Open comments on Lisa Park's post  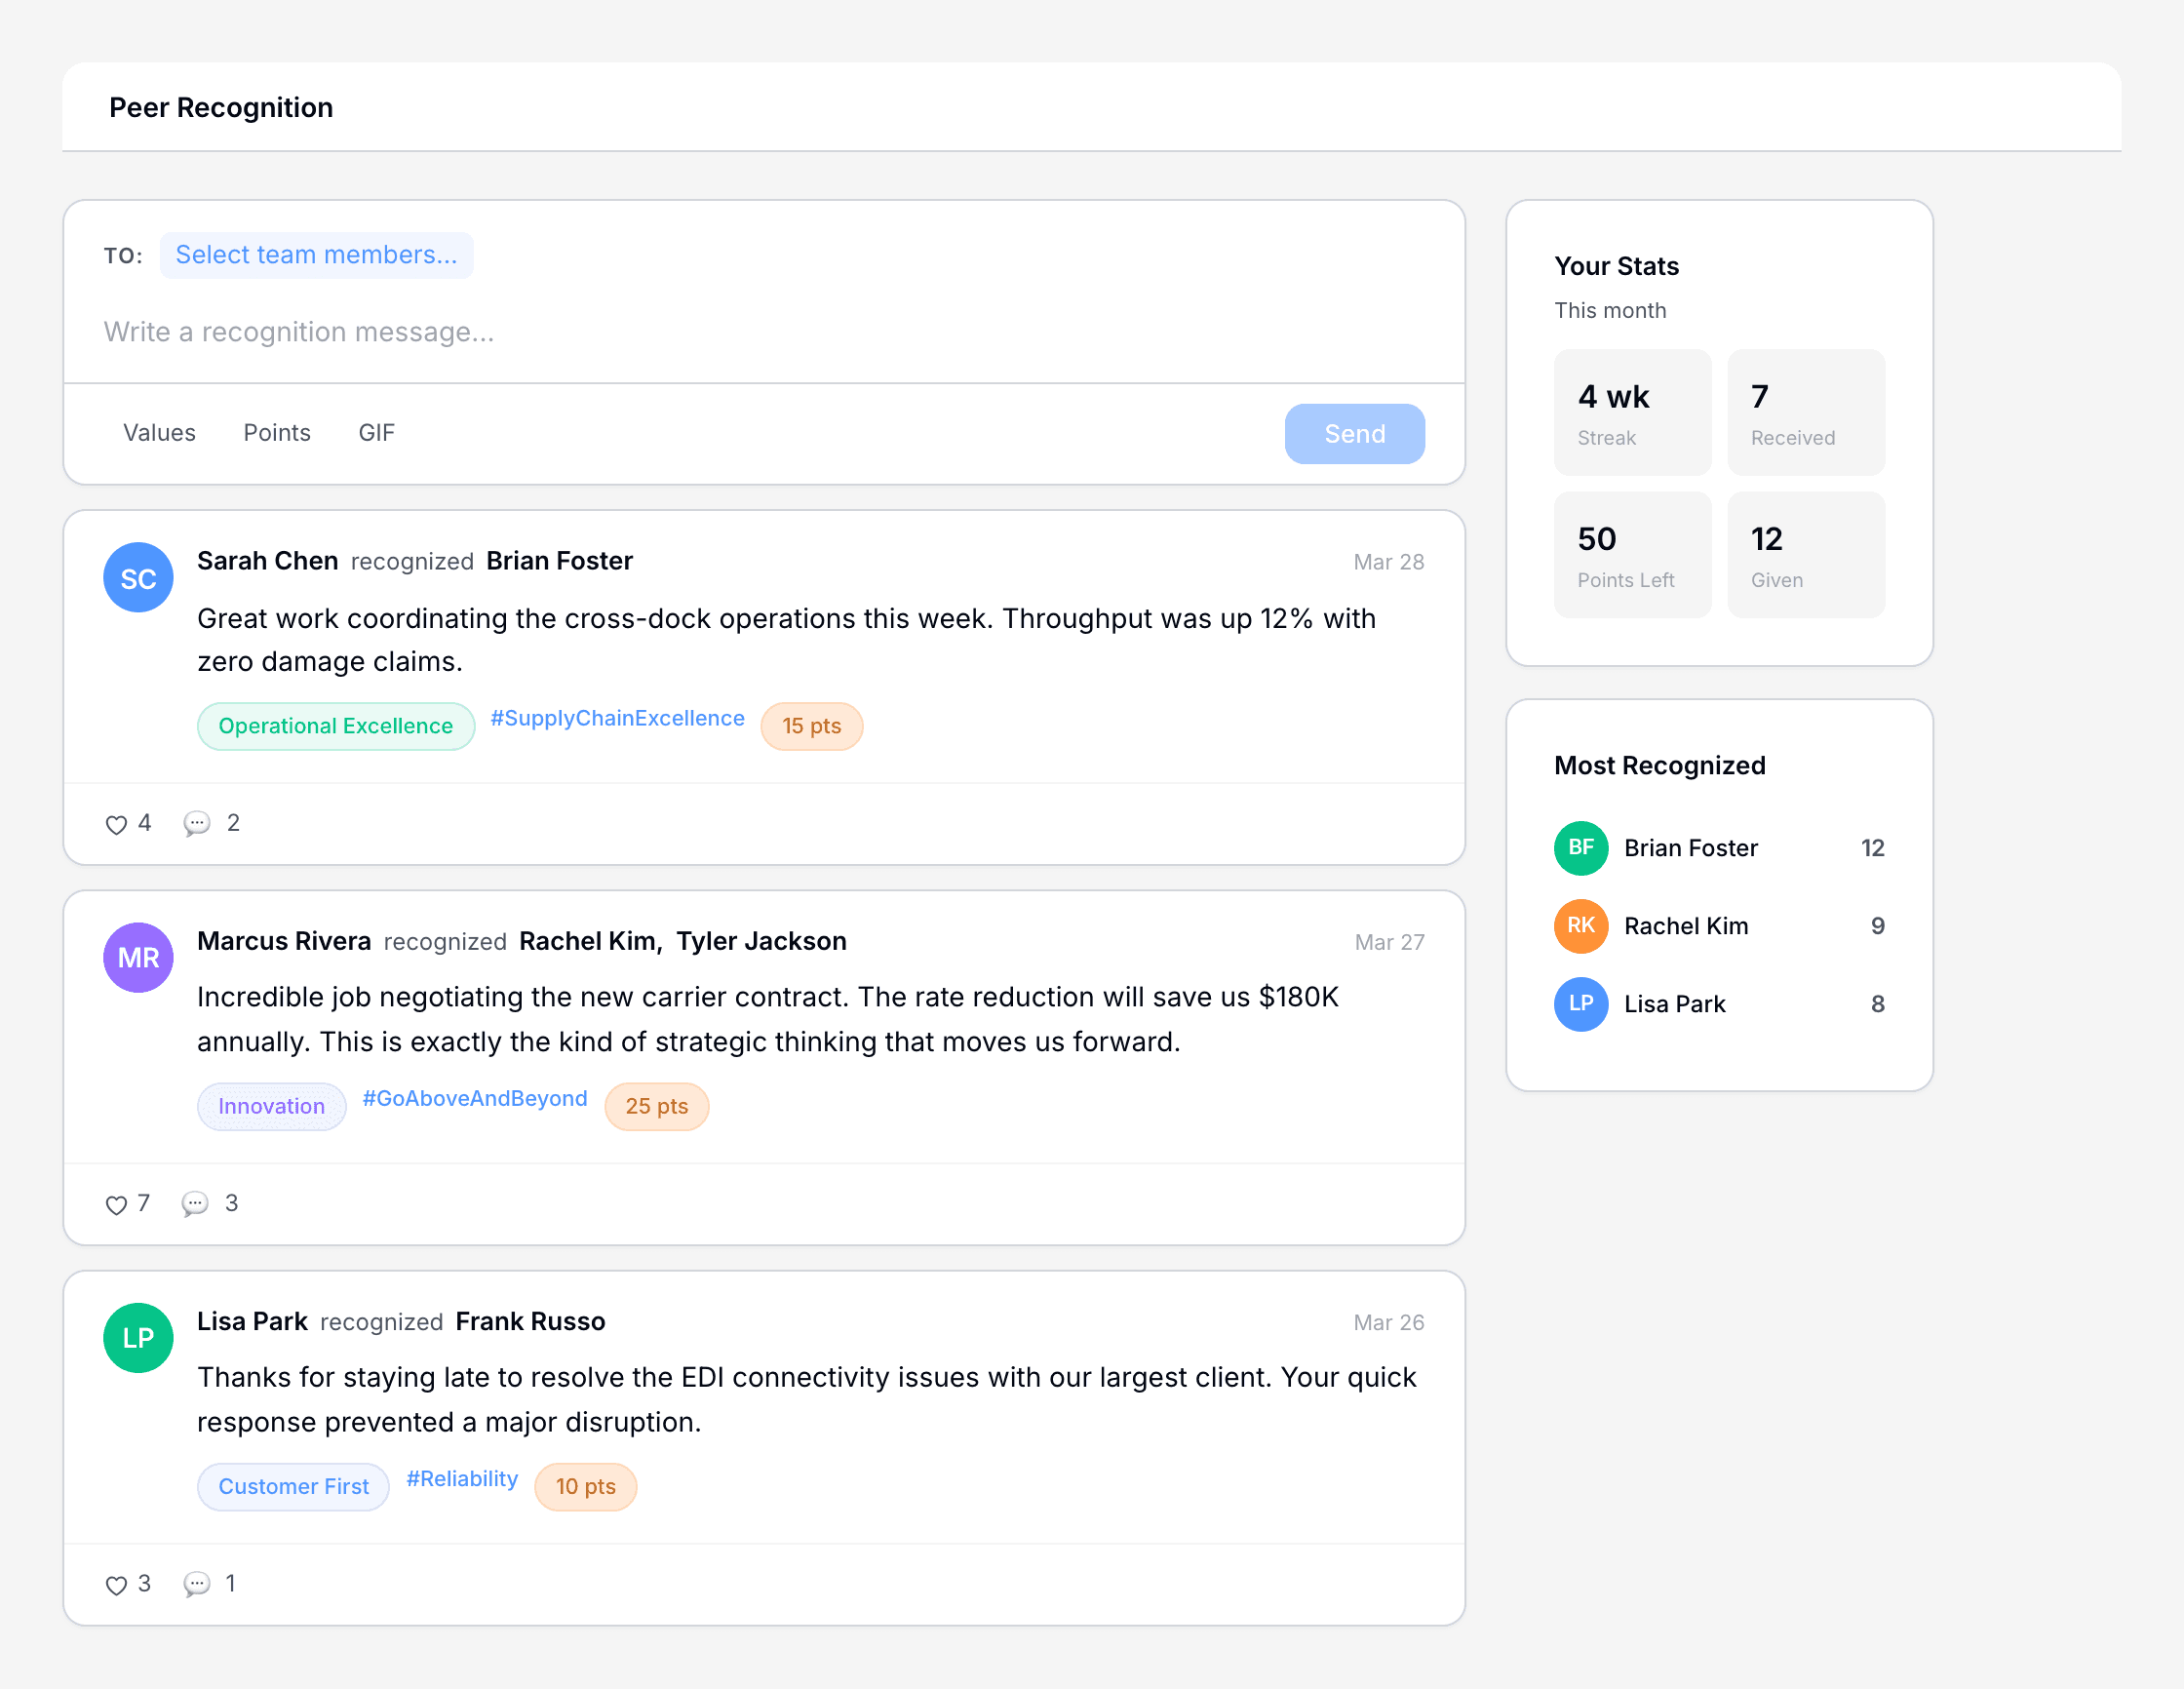tap(197, 1585)
